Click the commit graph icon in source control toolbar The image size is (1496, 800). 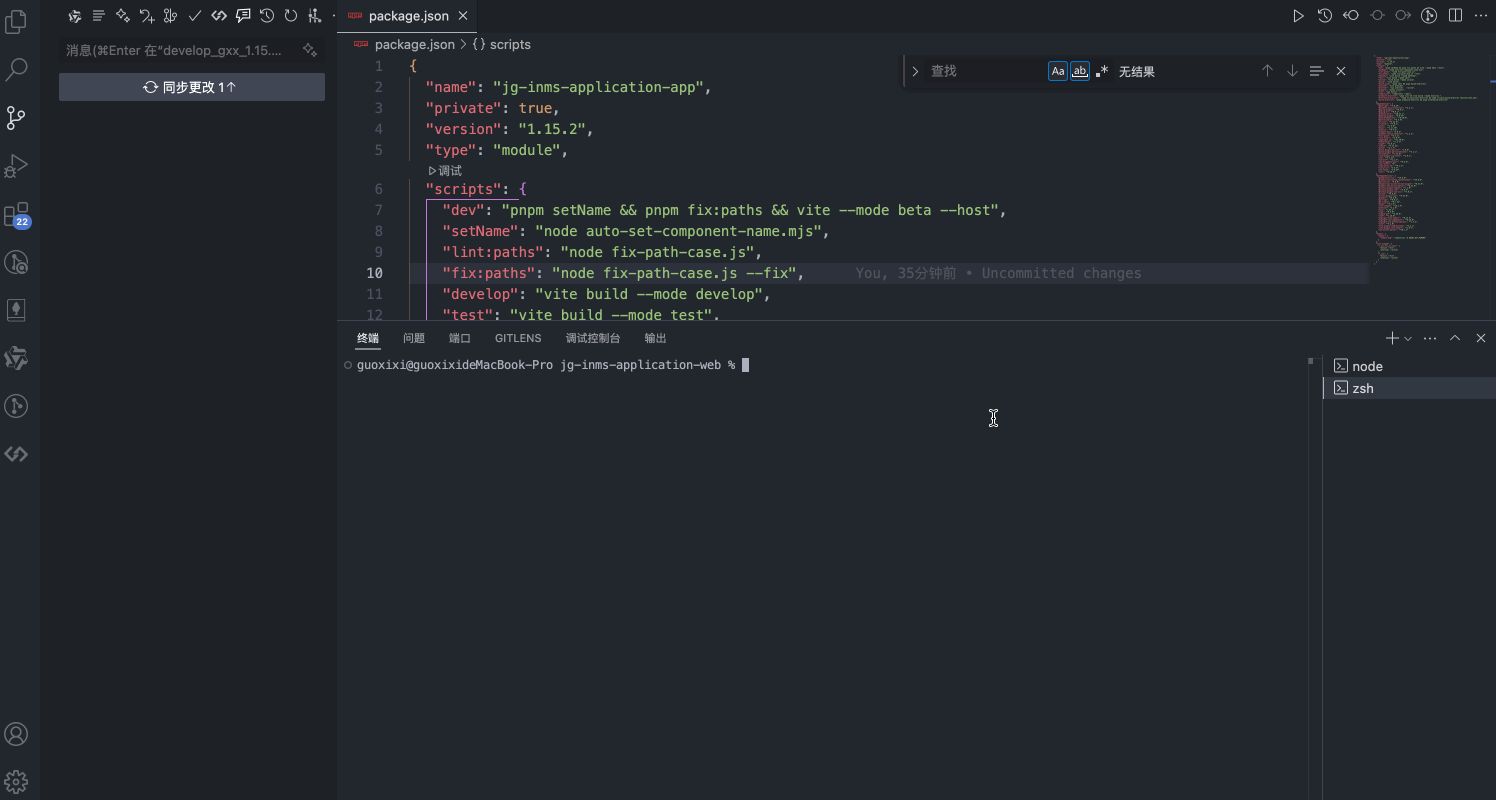click(315, 16)
